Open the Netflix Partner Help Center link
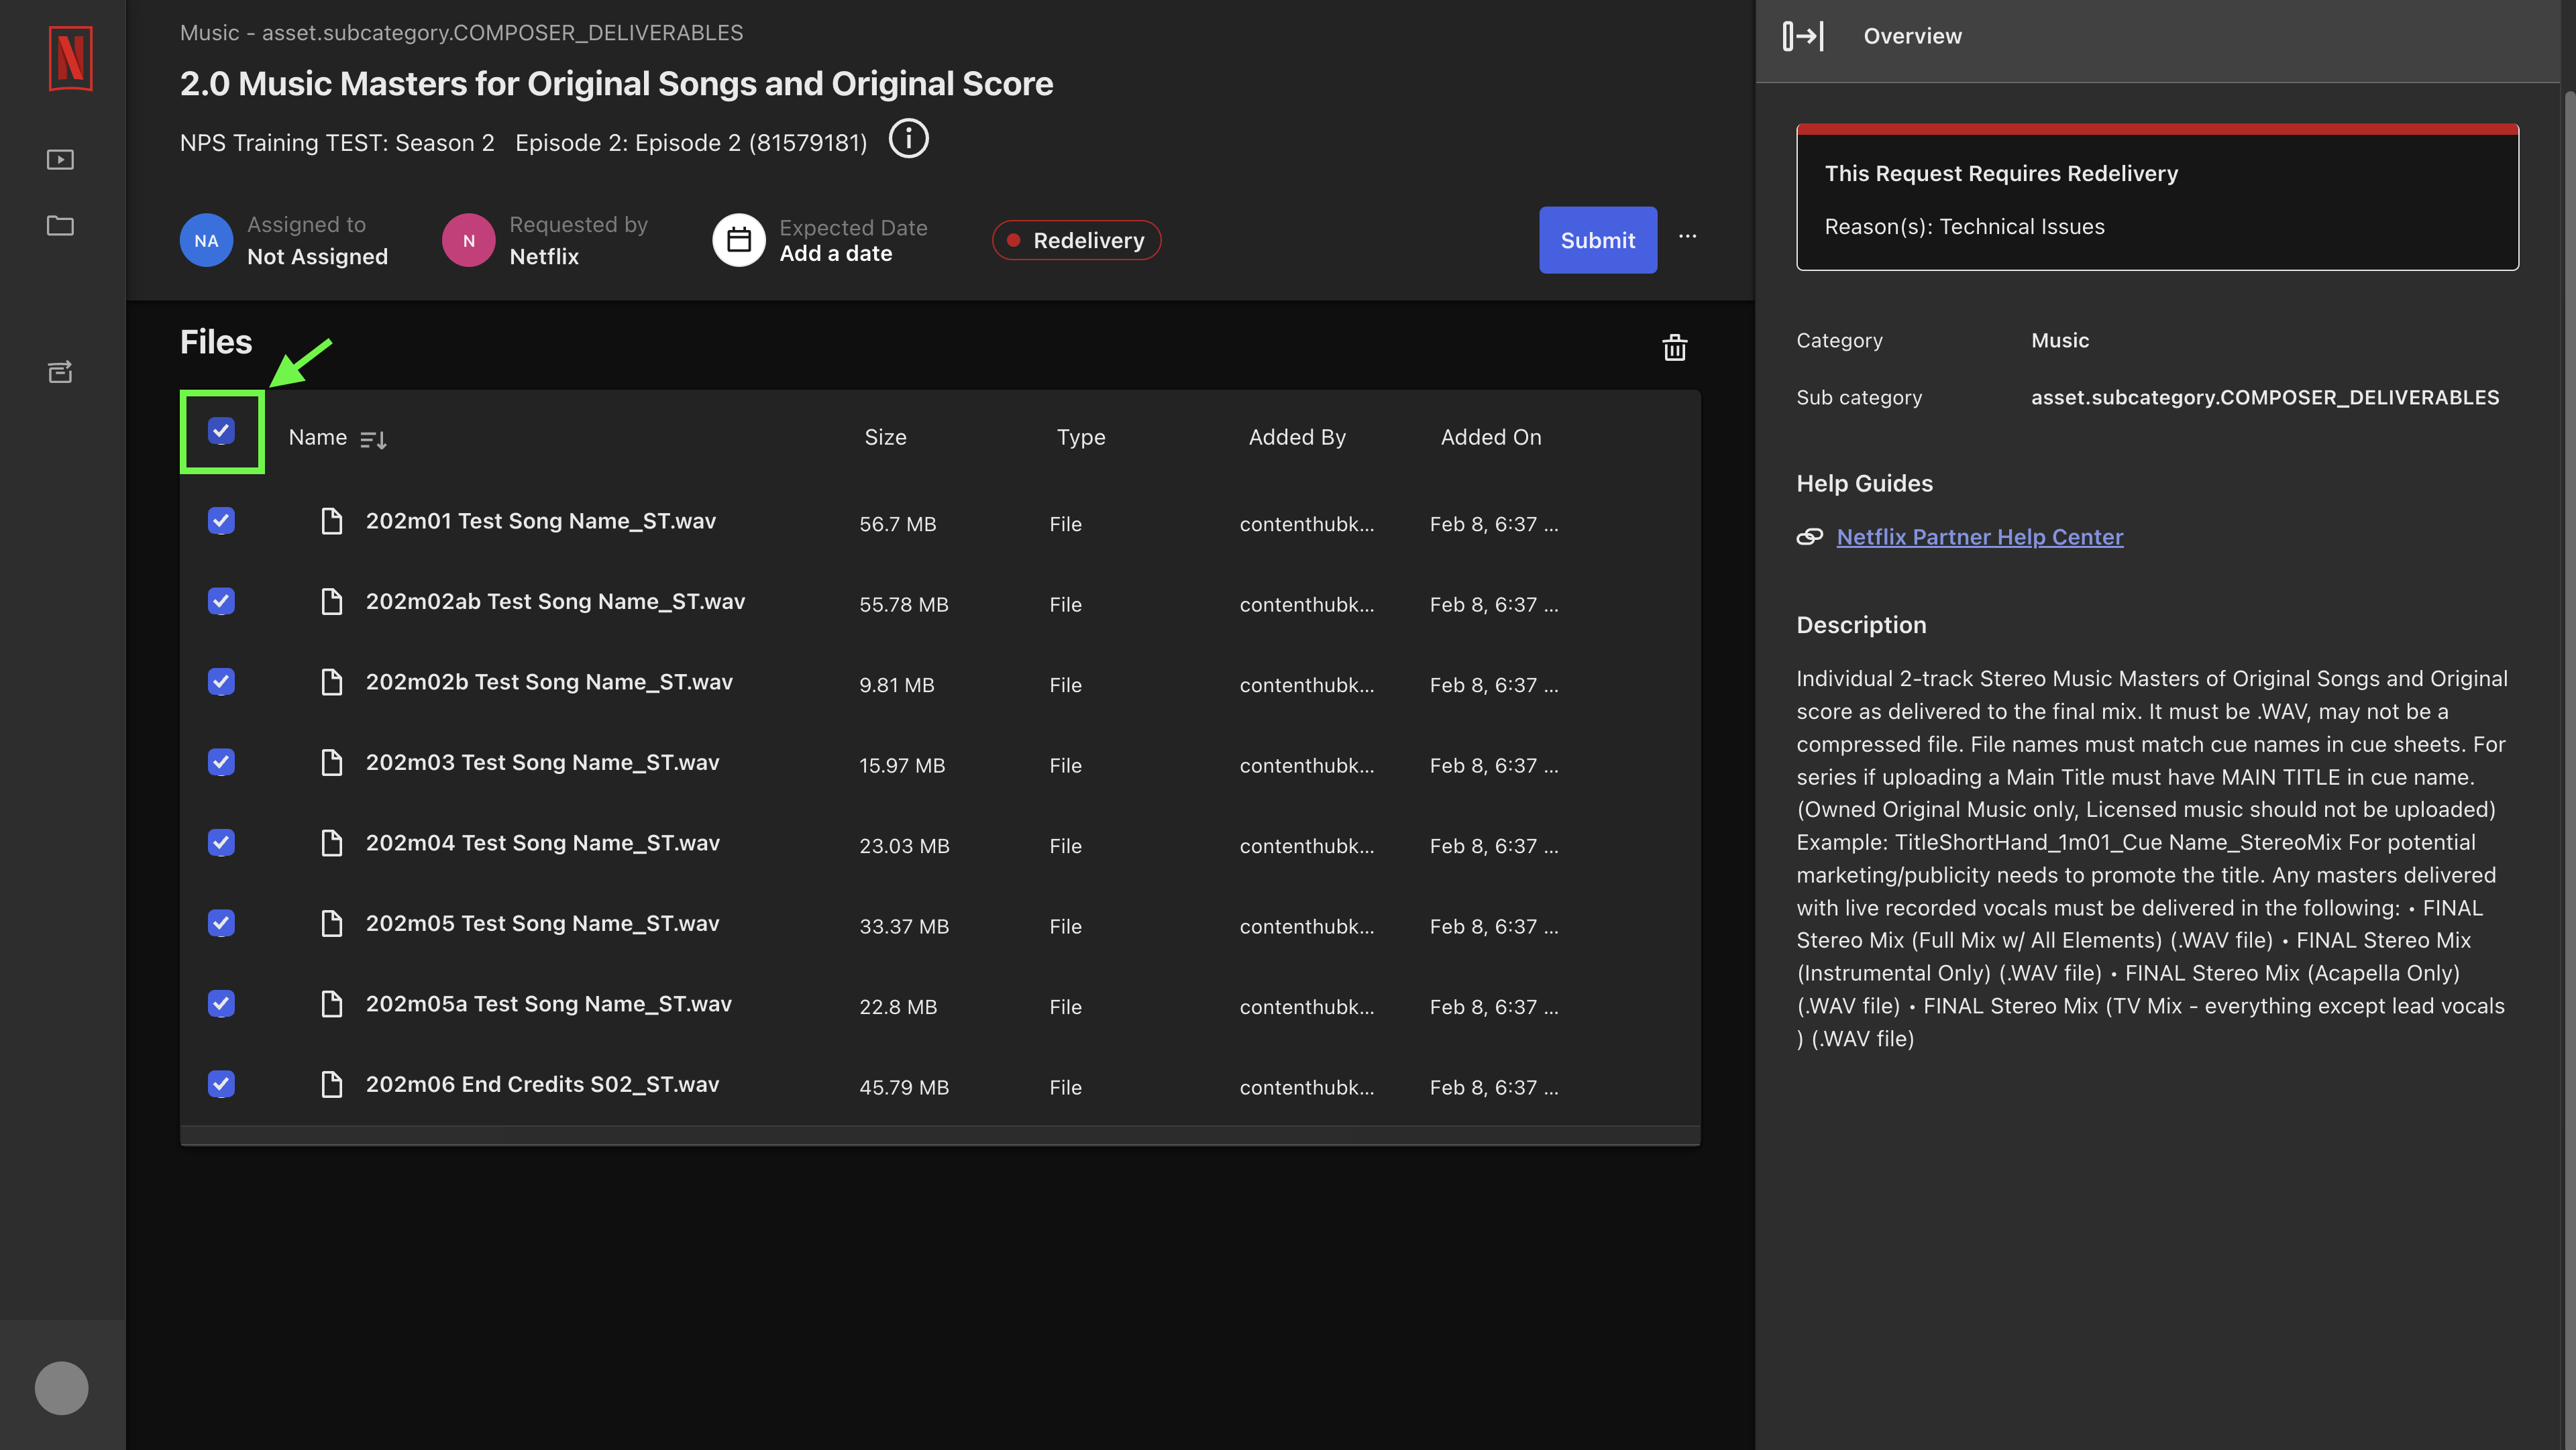 click(x=1979, y=537)
